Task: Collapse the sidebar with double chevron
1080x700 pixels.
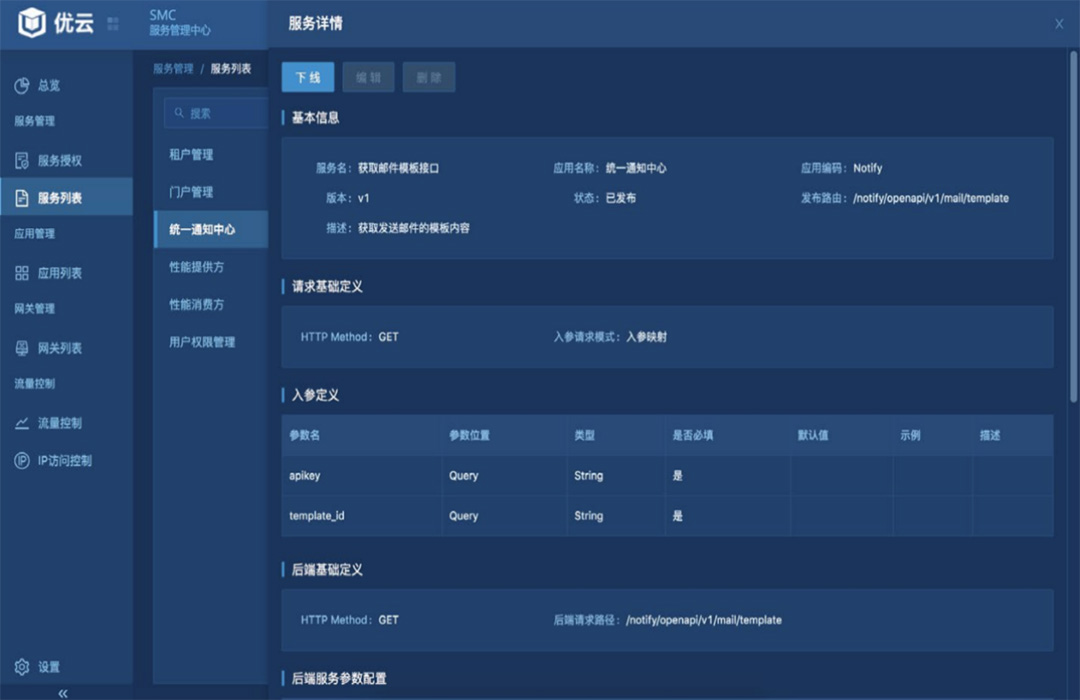Action: tap(63, 693)
